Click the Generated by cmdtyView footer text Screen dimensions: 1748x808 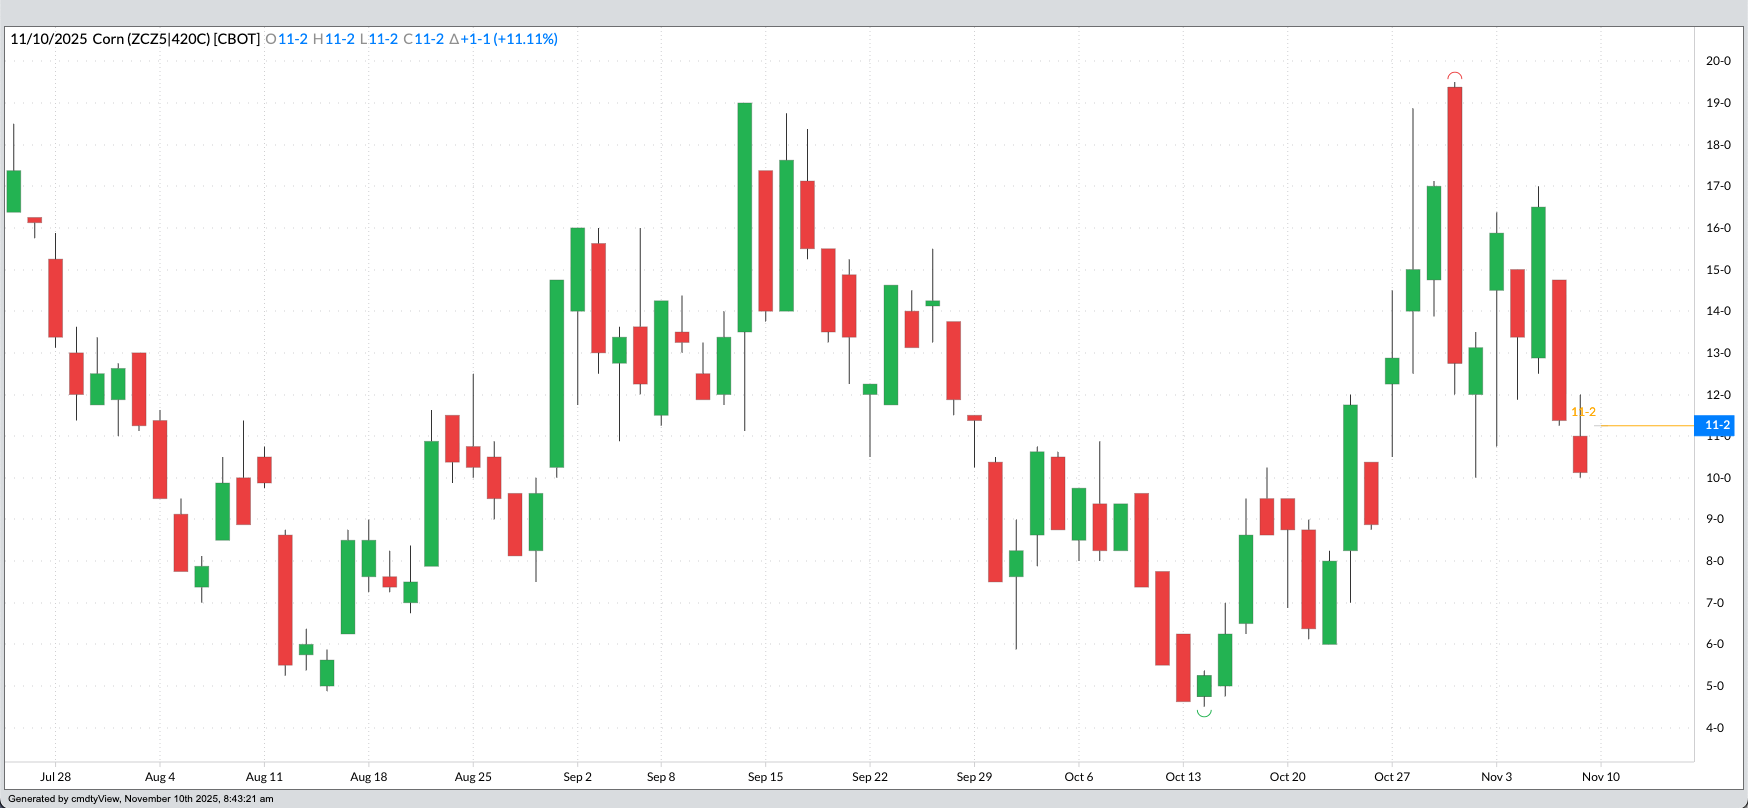click(141, 799)
